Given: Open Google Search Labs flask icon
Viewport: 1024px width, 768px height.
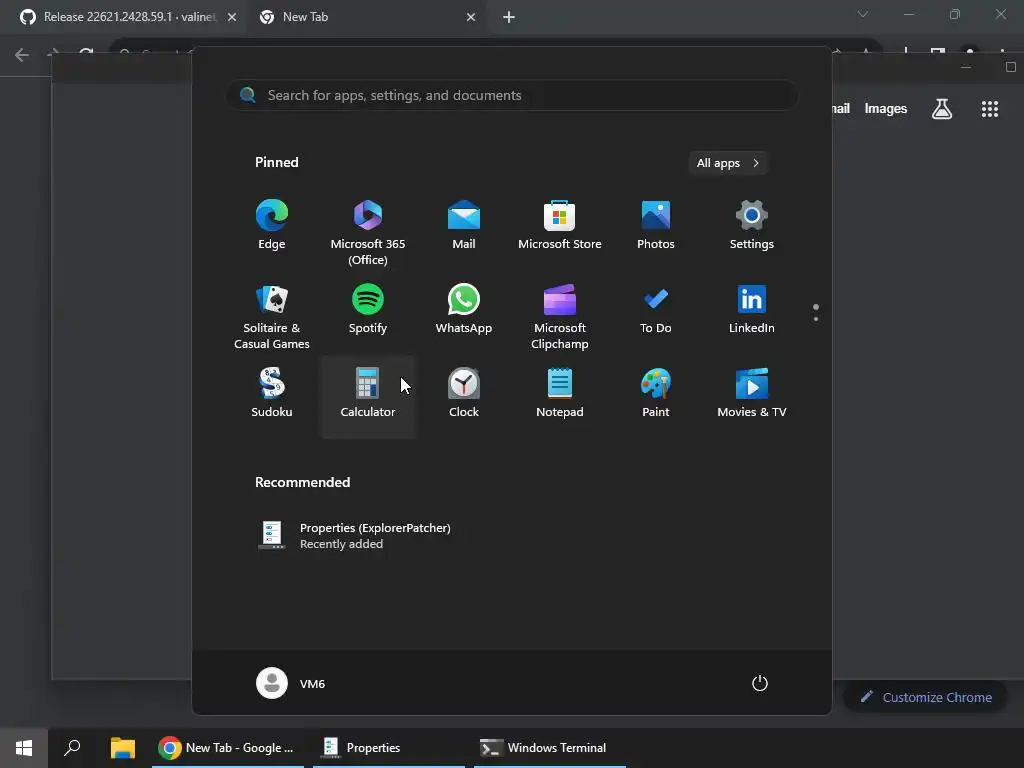Looking at the screenshot, I should [942, 108].
